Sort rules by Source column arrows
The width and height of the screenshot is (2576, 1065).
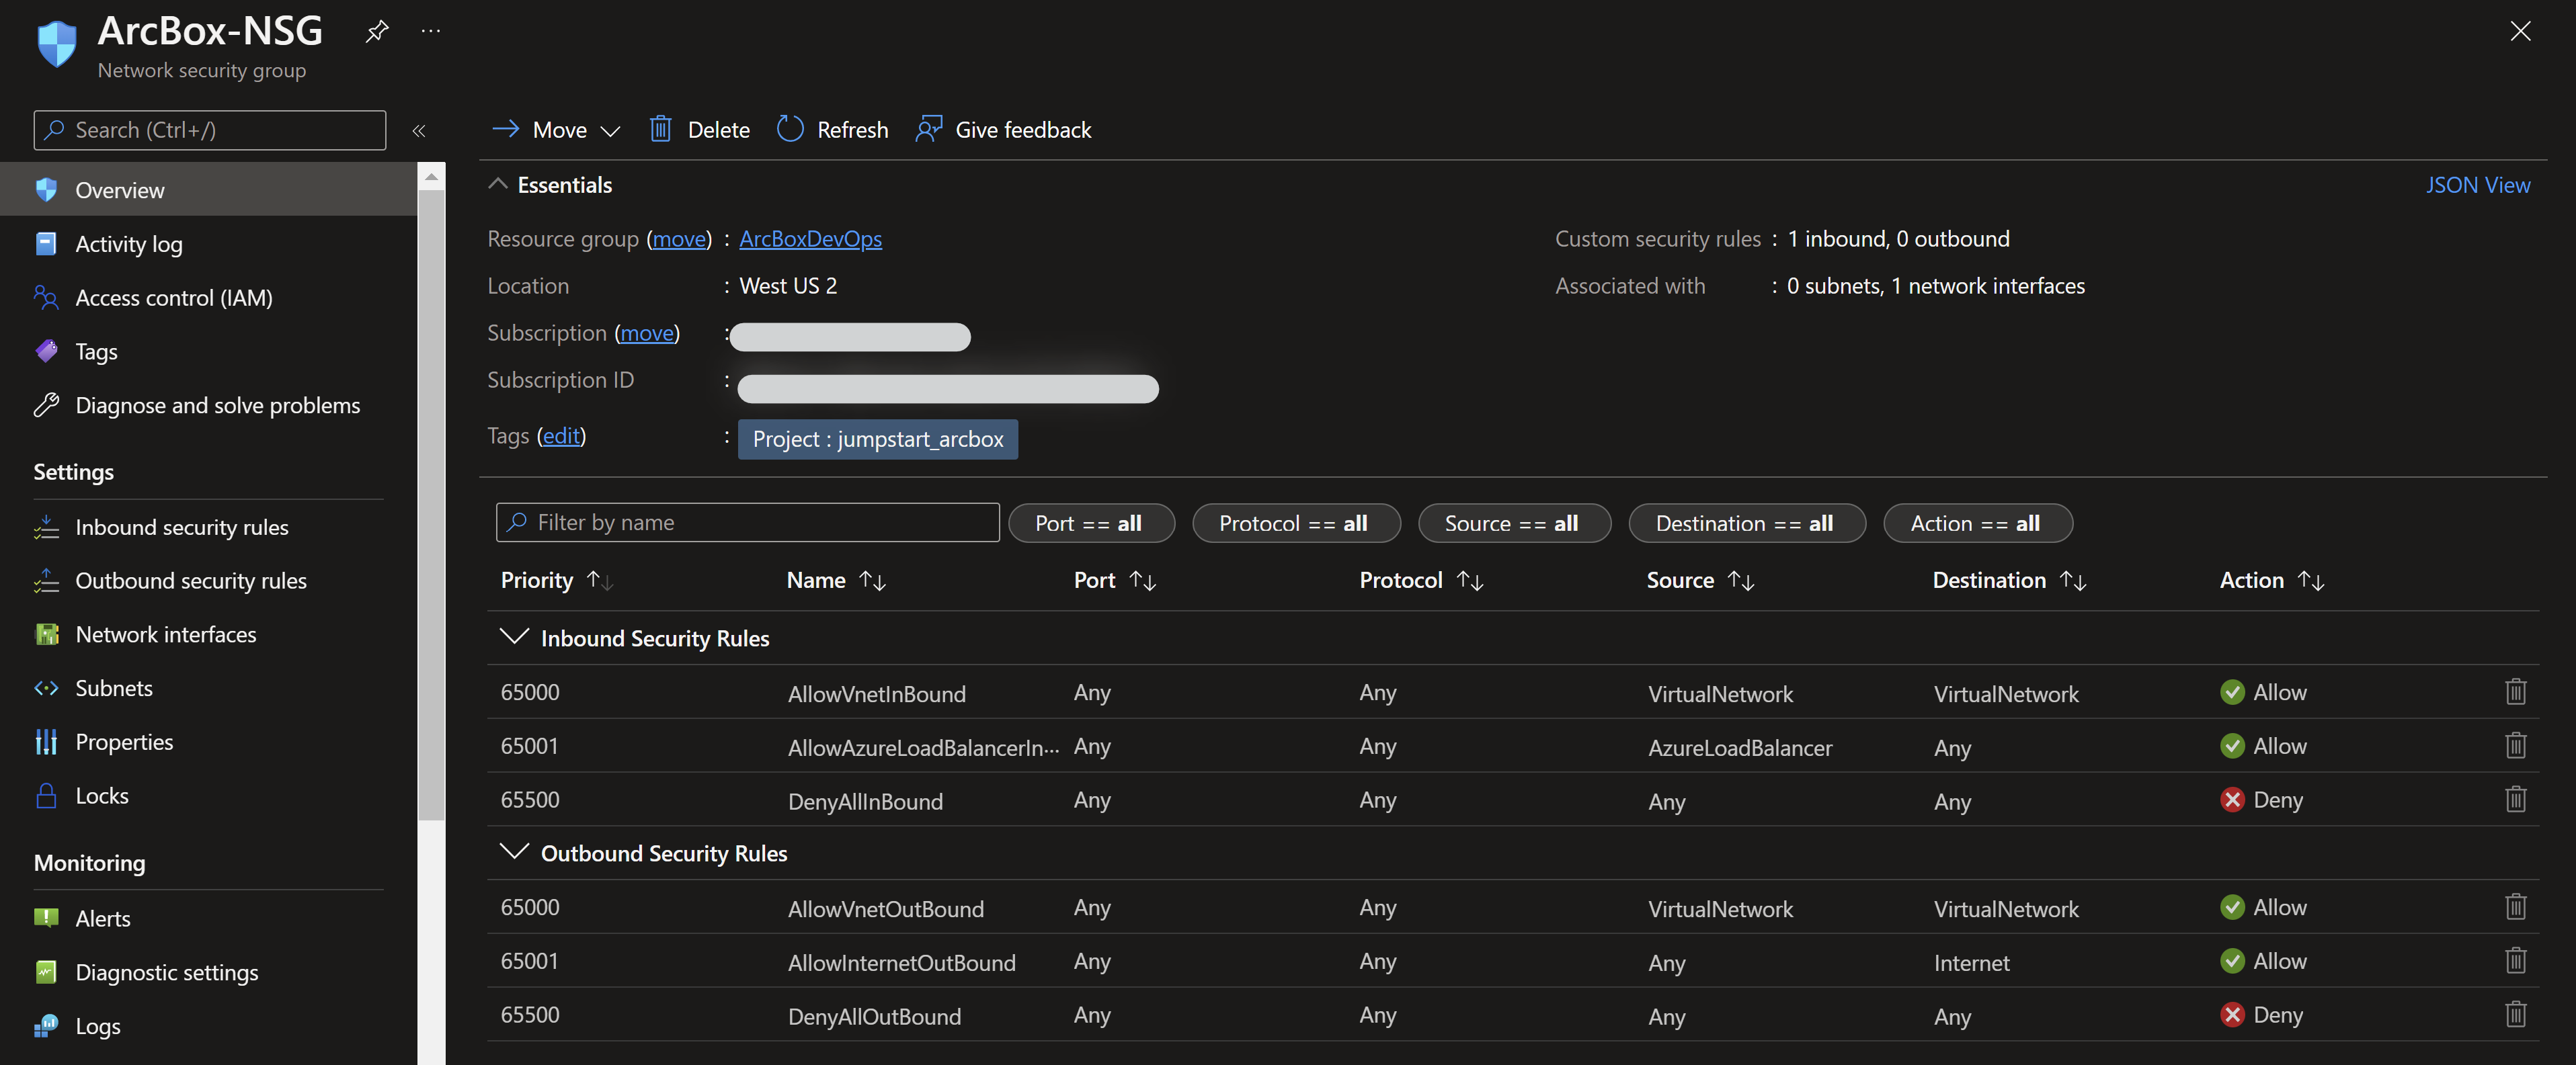pyautogui.click(x=1740, y=581)
